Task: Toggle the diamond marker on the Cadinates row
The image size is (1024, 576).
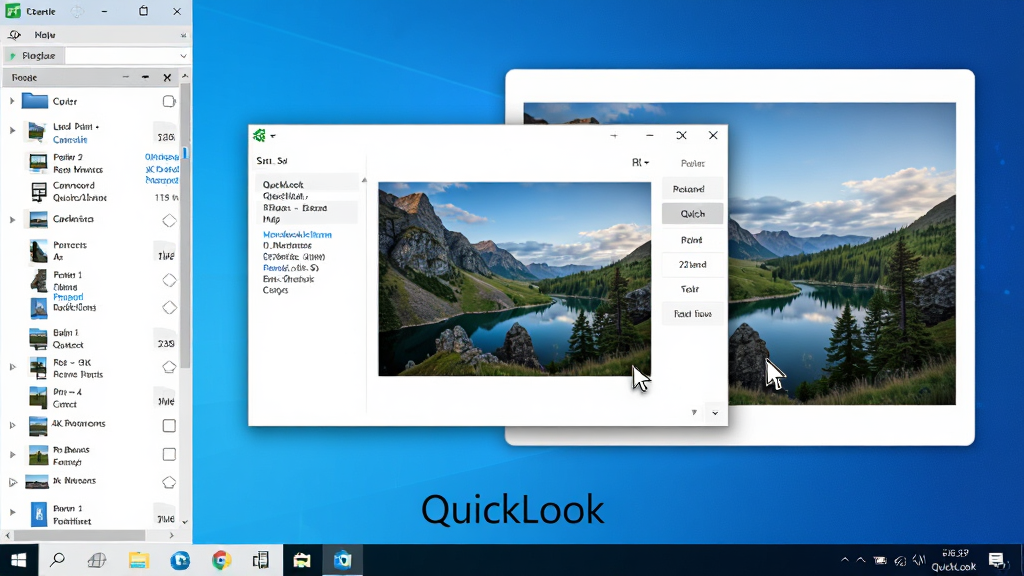Action: pyautogui.click(x=169, y=221)
